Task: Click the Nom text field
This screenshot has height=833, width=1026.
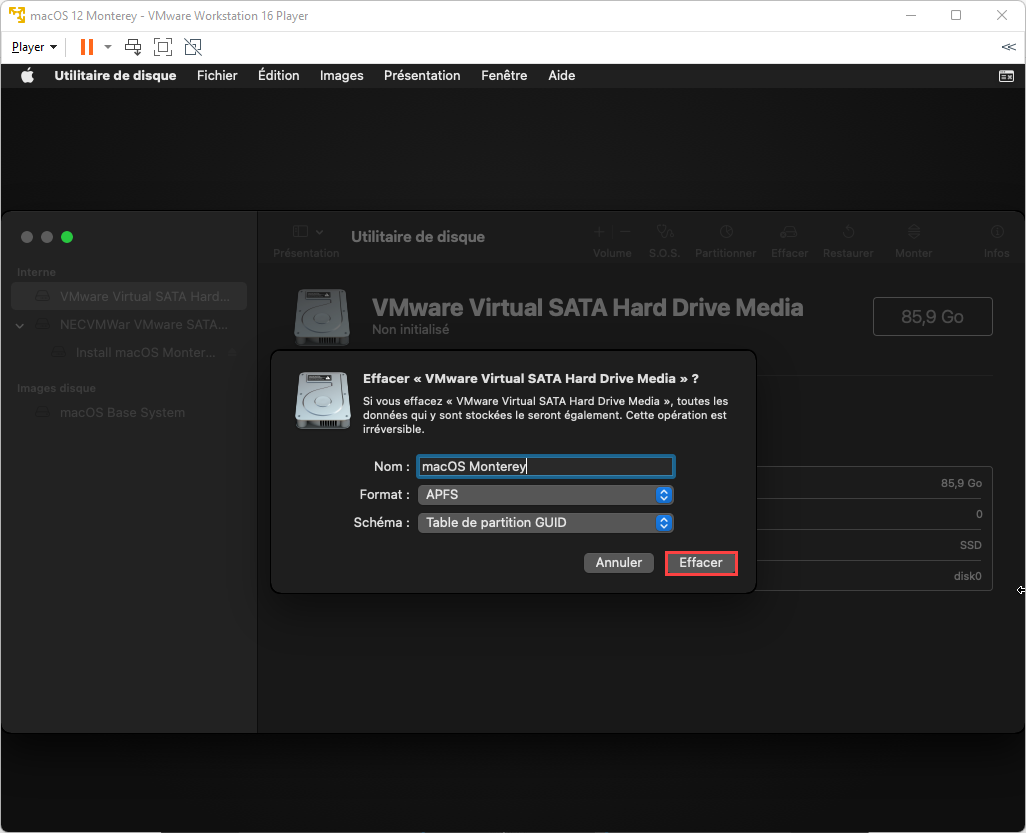Action: [546, 467]
